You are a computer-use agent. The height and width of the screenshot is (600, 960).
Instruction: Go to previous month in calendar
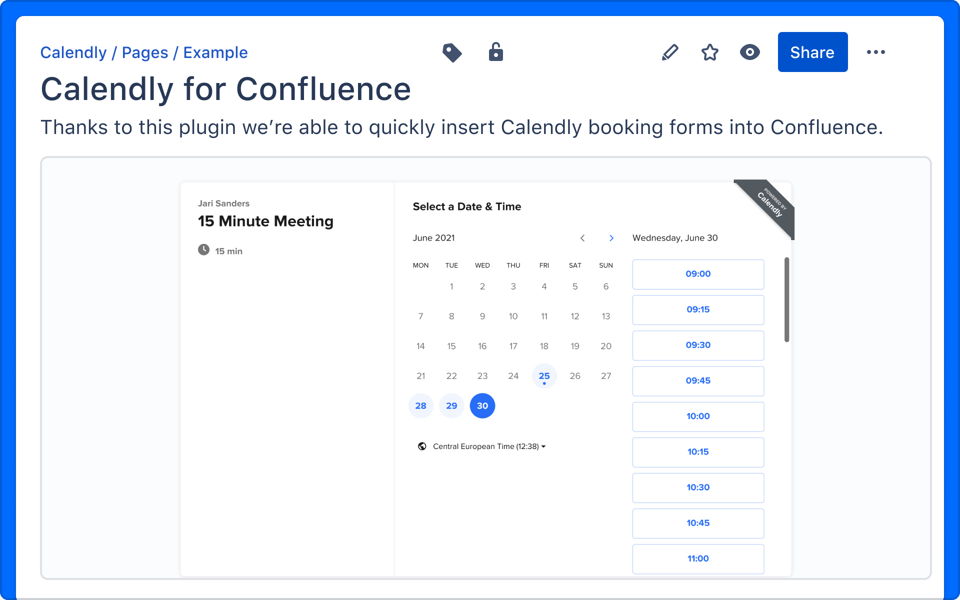coord(583,238)
